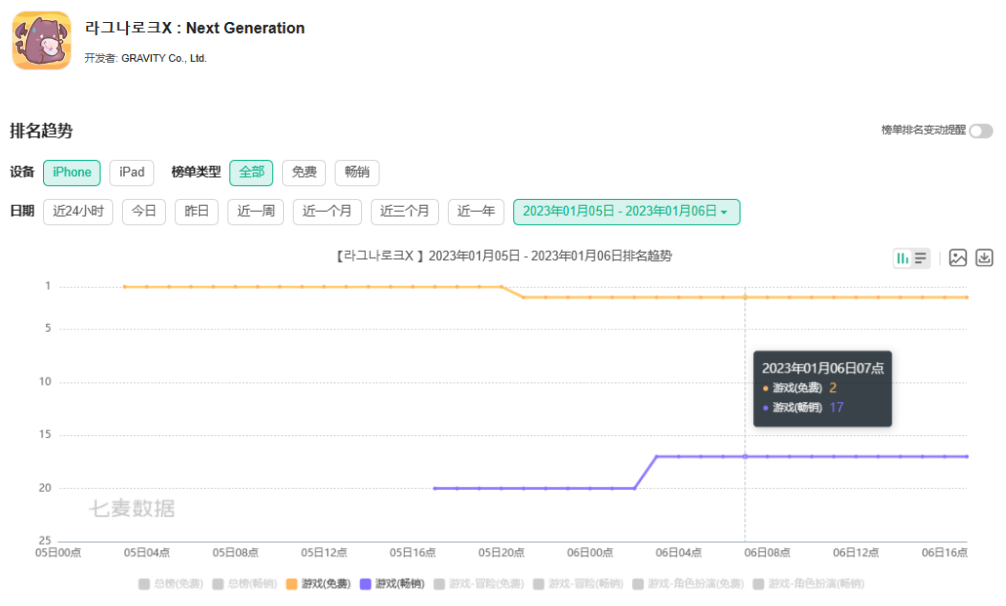This screenshot has height=606, width=1006.
Task: Filter chart type to 免费
Action: [x=304, y=172]
